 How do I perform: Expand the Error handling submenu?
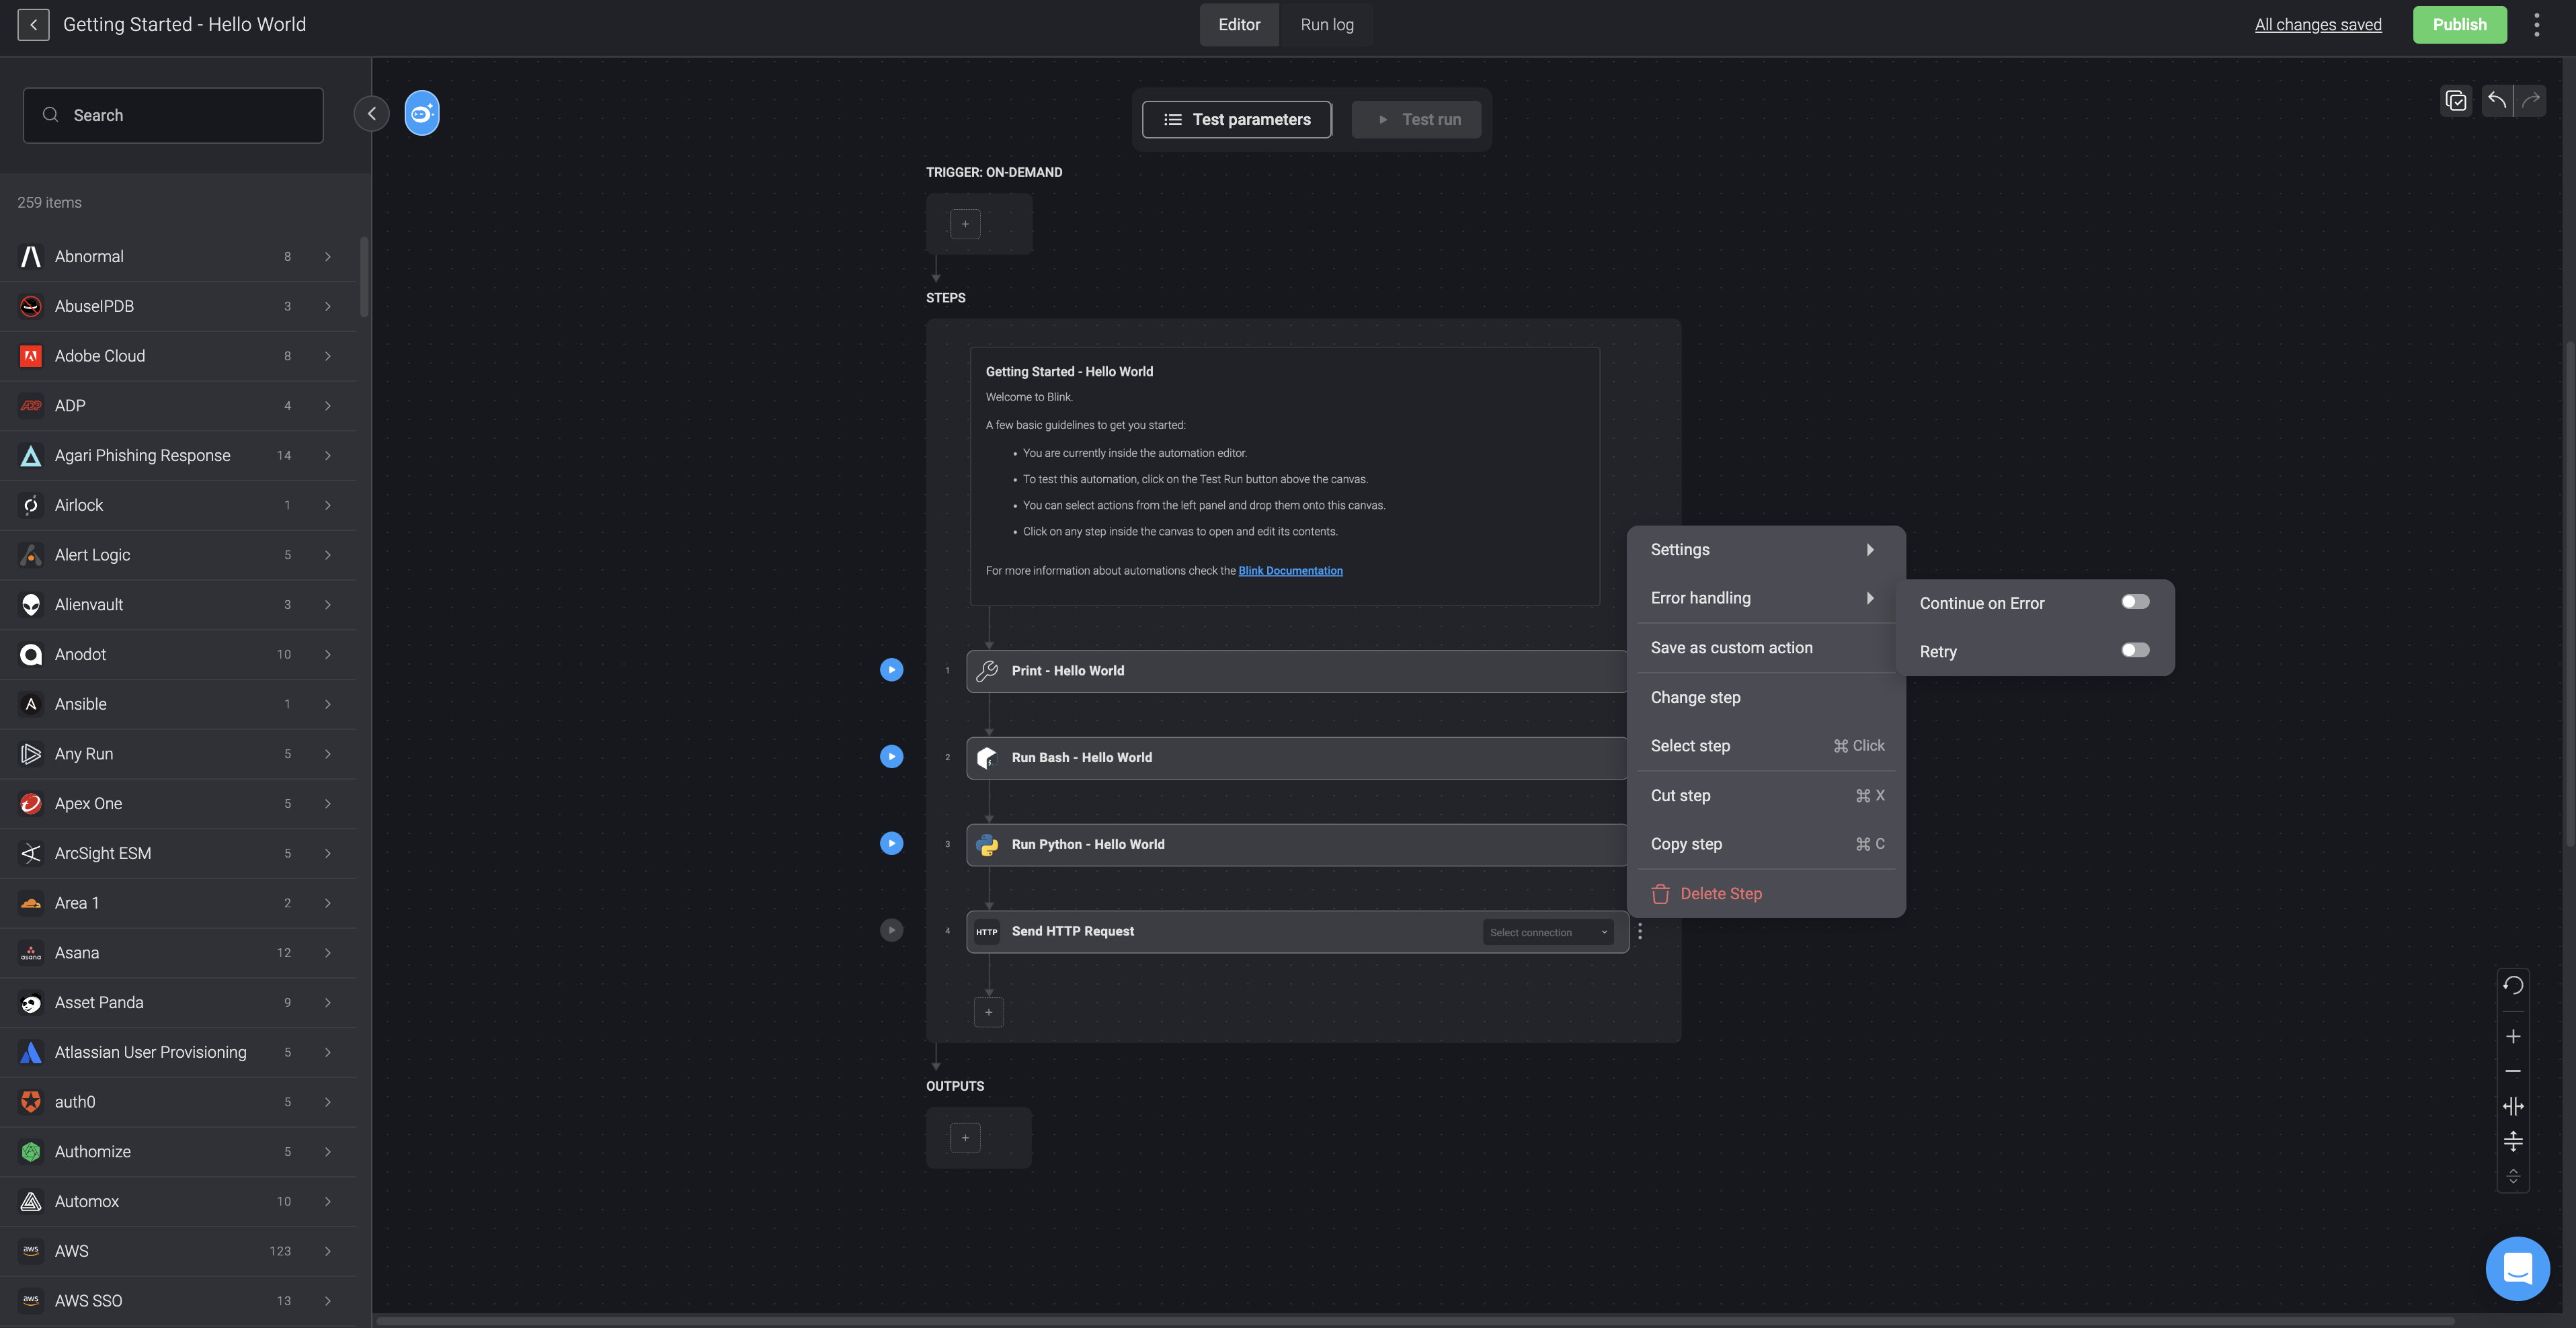tap(1765, 598)
